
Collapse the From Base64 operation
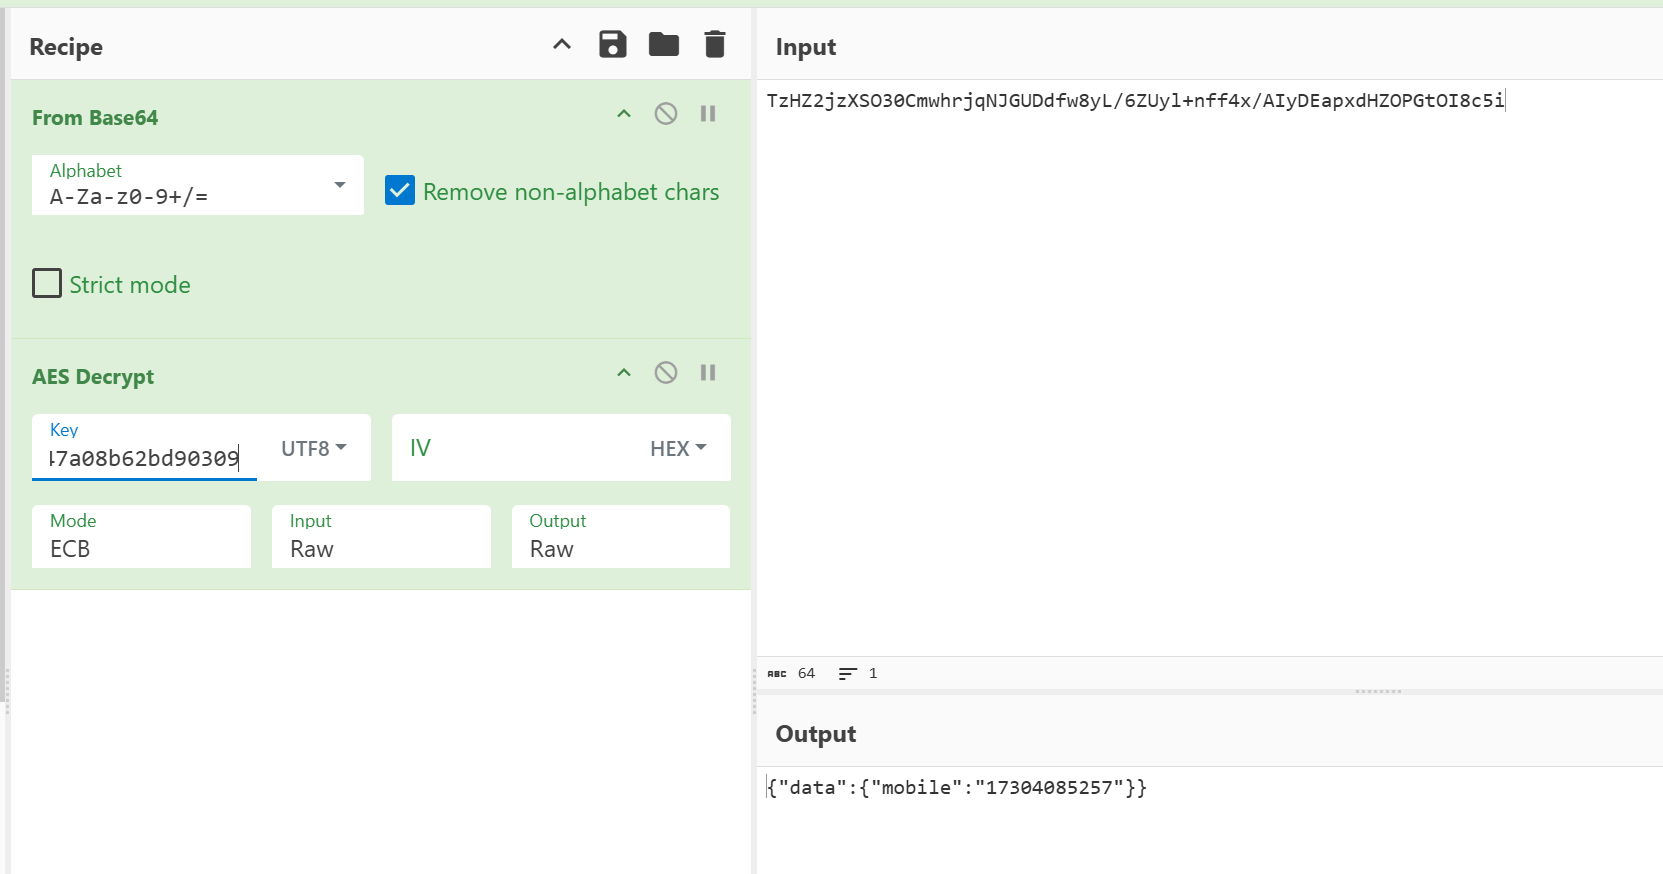tap(624, 114)
